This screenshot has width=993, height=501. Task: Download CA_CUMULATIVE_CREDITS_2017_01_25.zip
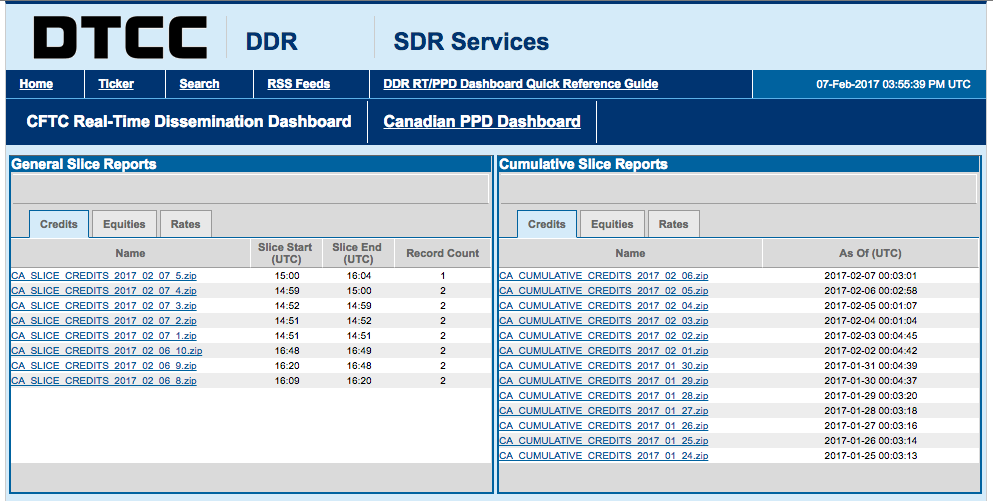point(604,441)
